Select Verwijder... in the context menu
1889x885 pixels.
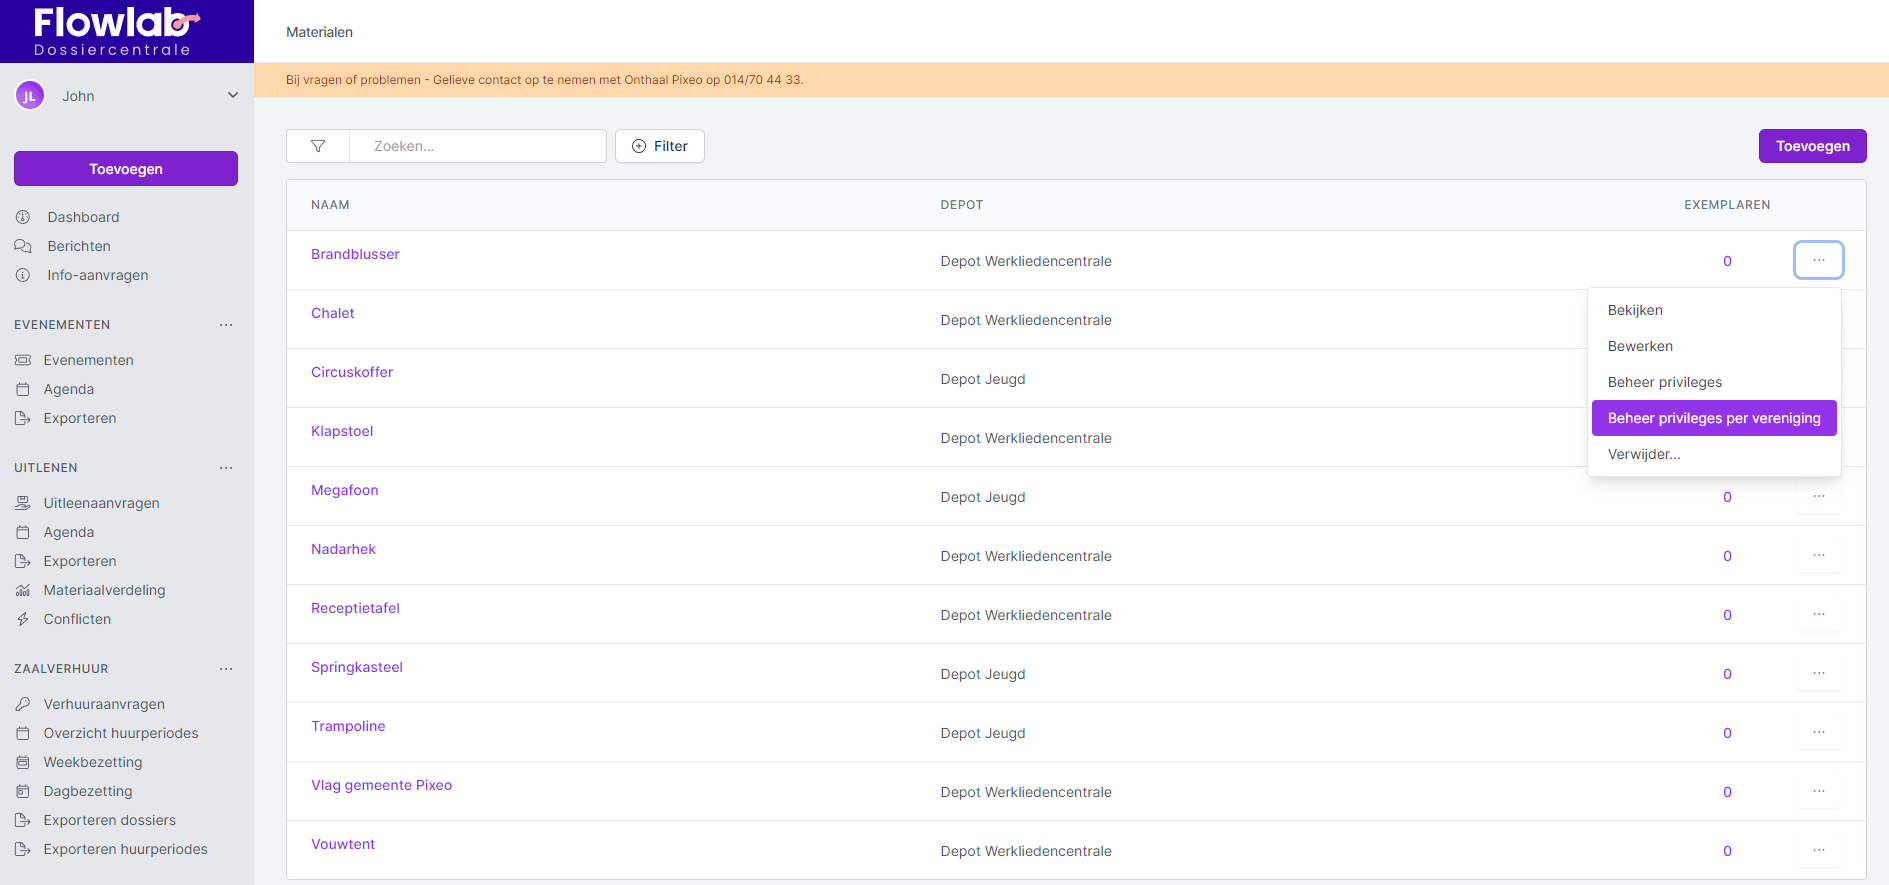tap(1644, 454)
